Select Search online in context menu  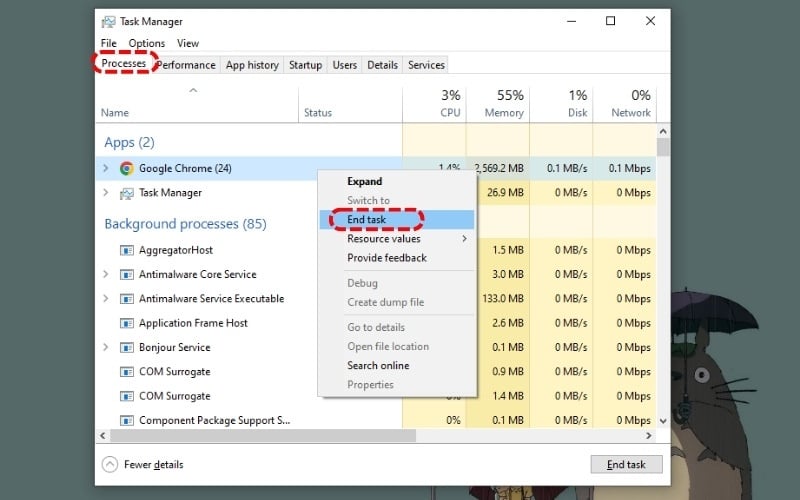(x=378, y=365)
